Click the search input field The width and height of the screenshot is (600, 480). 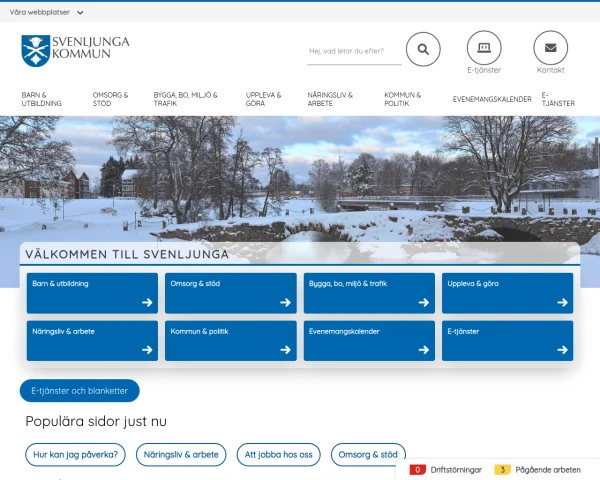coord(353,51)
